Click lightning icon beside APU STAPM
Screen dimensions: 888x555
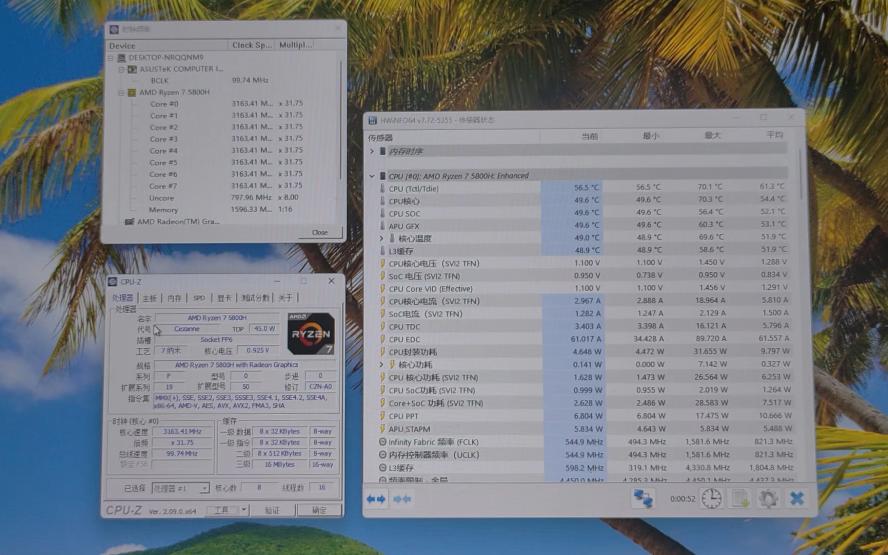click(383, 429)
